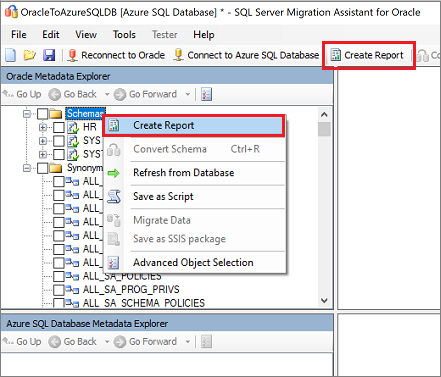Click object selection icon in Azure explorer toolbar
Screen dimensions: 441x377
pyautogui.click(x=207, y=342)
